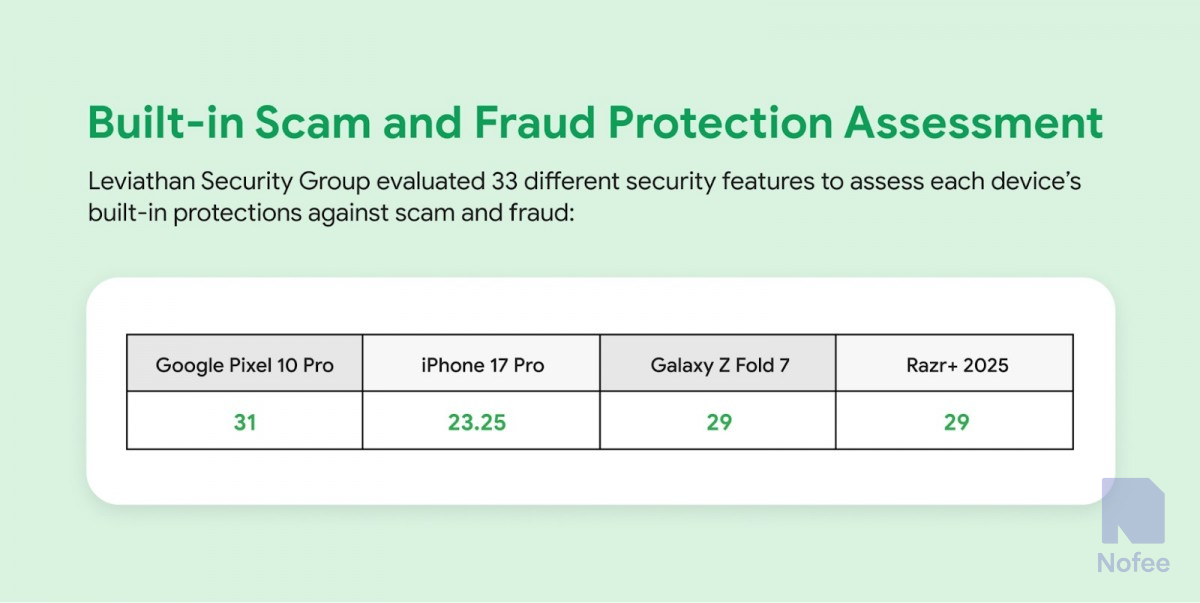Click the number 33 in the description
Image resolution: width=1200 pixels, height=603 pixels.
[x=506, y=184]
